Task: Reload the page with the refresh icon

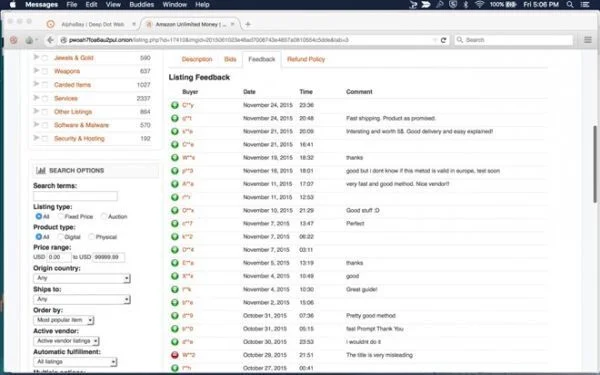Action: [x=443, y=40]
